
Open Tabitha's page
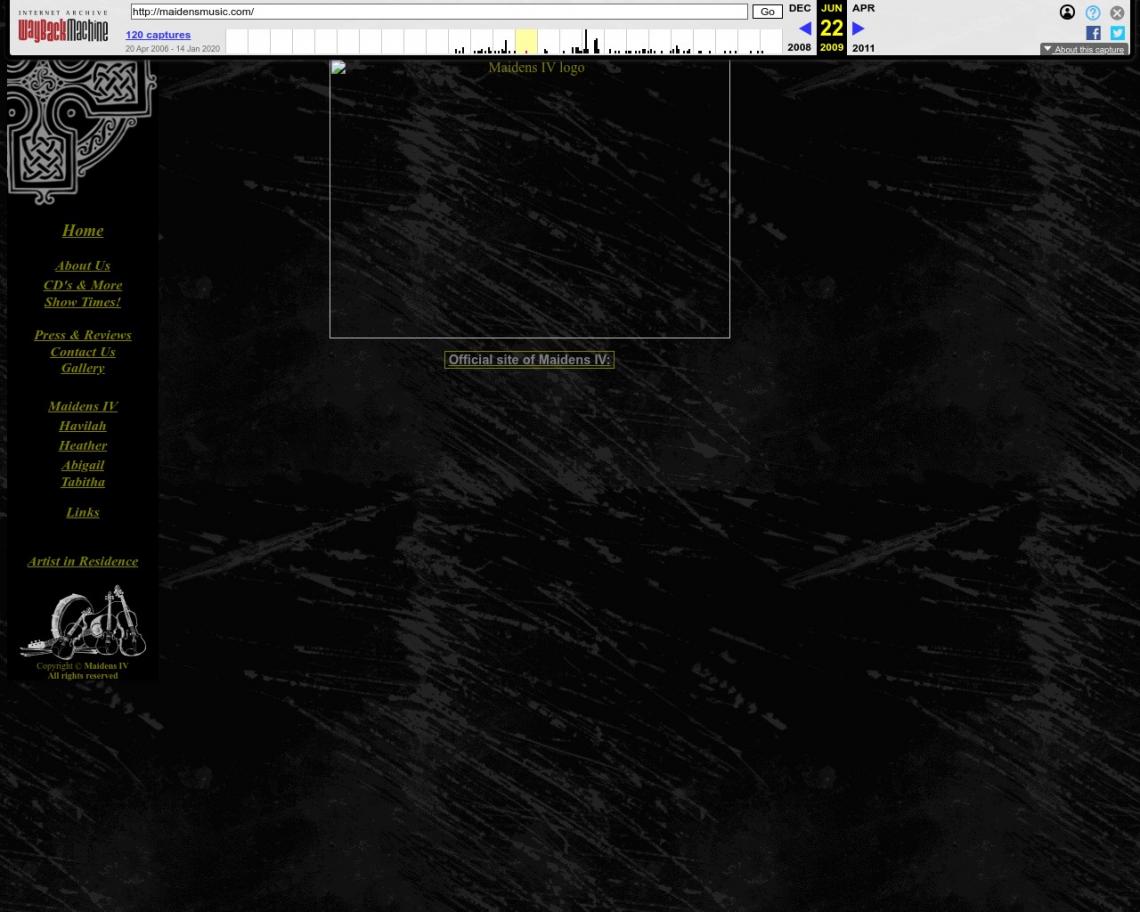tap(82, 481)
